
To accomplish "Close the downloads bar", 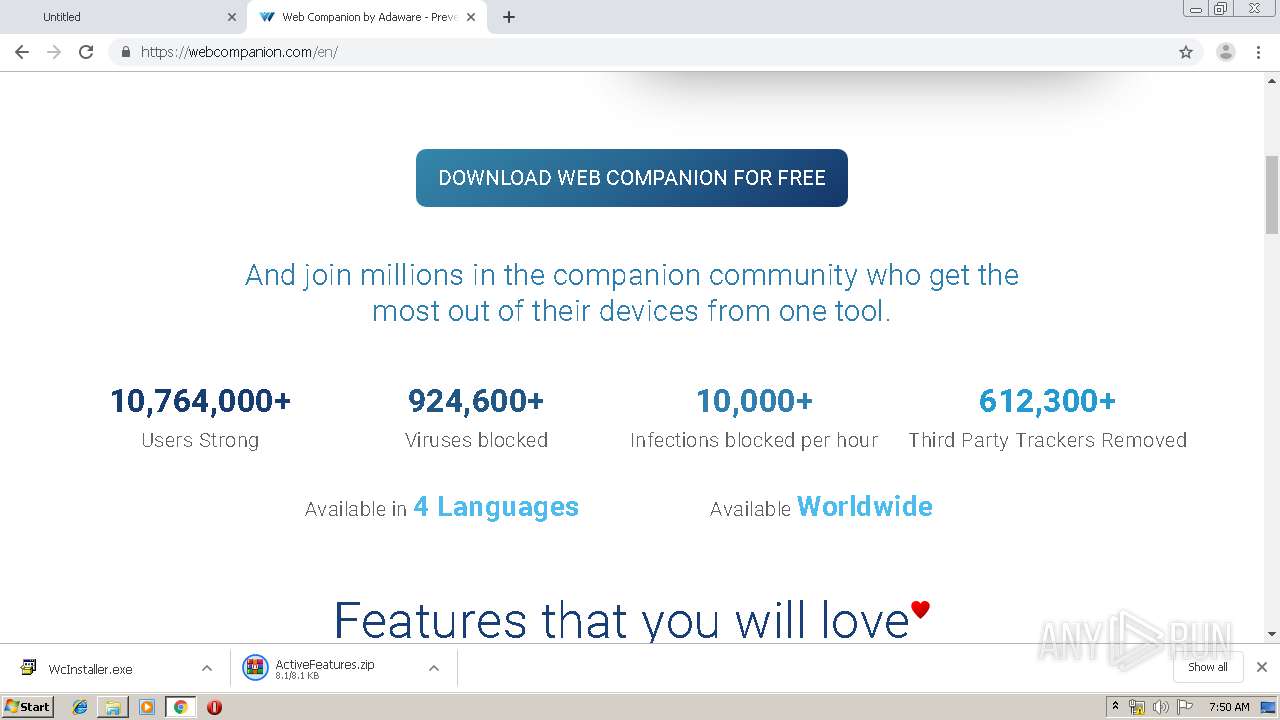I will pyautogui.click(x=1262, y=667).
